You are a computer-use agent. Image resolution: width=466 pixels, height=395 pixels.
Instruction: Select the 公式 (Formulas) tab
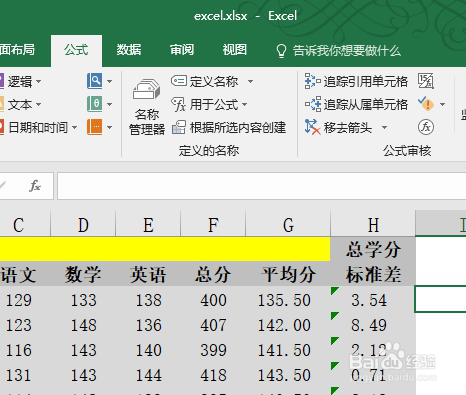pos(76,50)
